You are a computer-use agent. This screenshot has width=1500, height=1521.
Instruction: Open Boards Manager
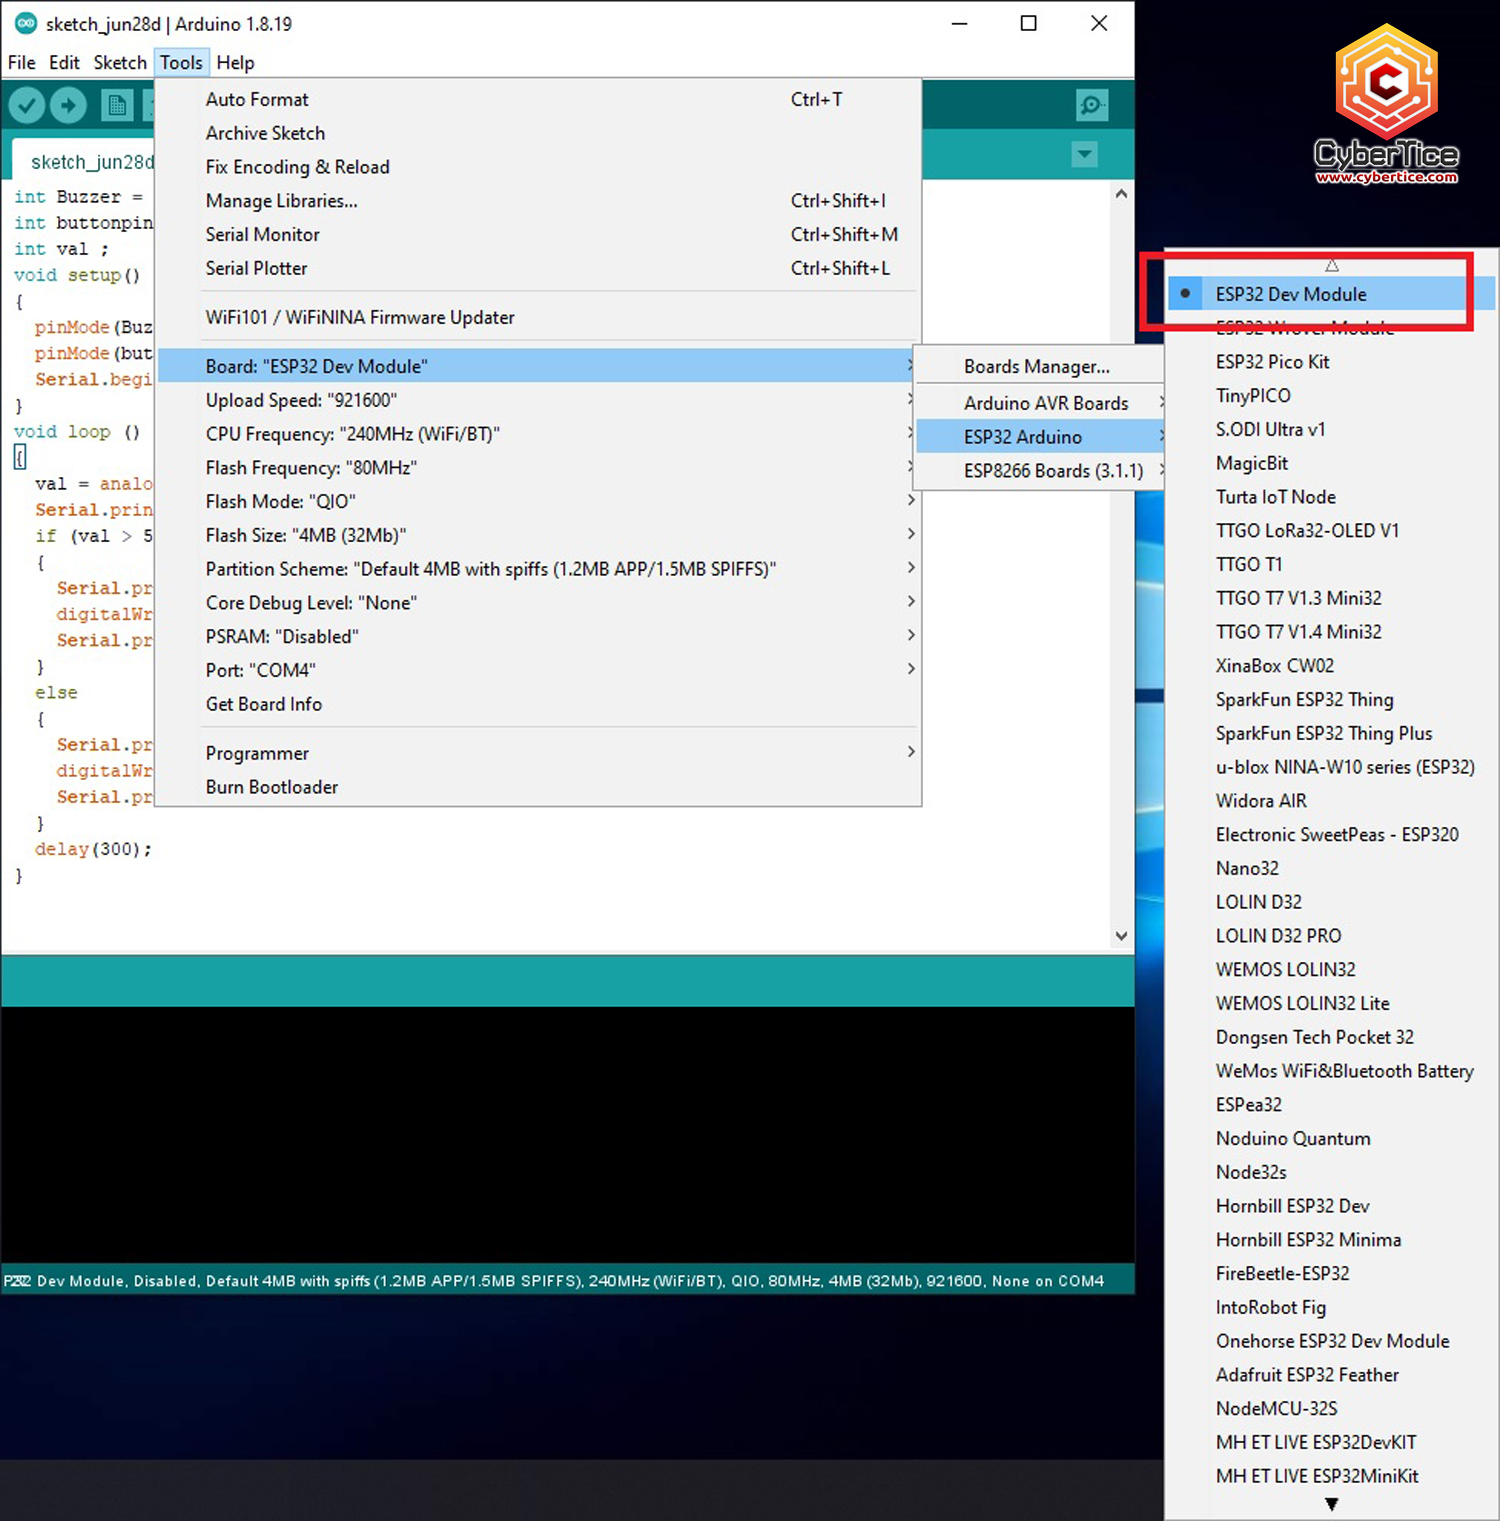1036,367
